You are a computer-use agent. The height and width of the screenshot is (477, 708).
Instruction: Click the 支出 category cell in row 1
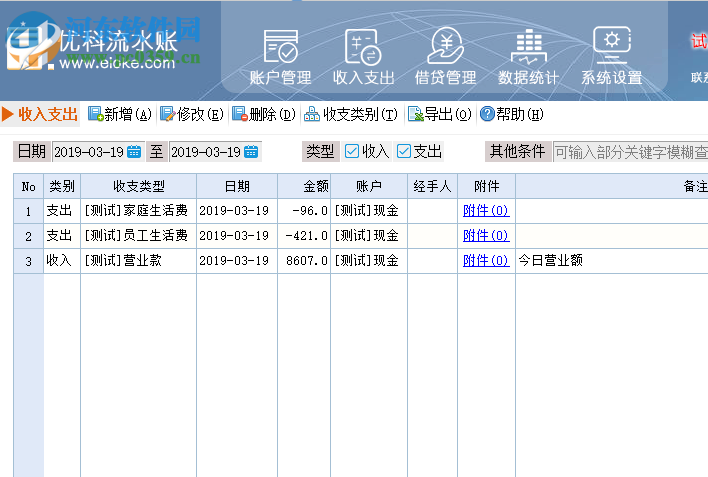(x=62, y=211)
